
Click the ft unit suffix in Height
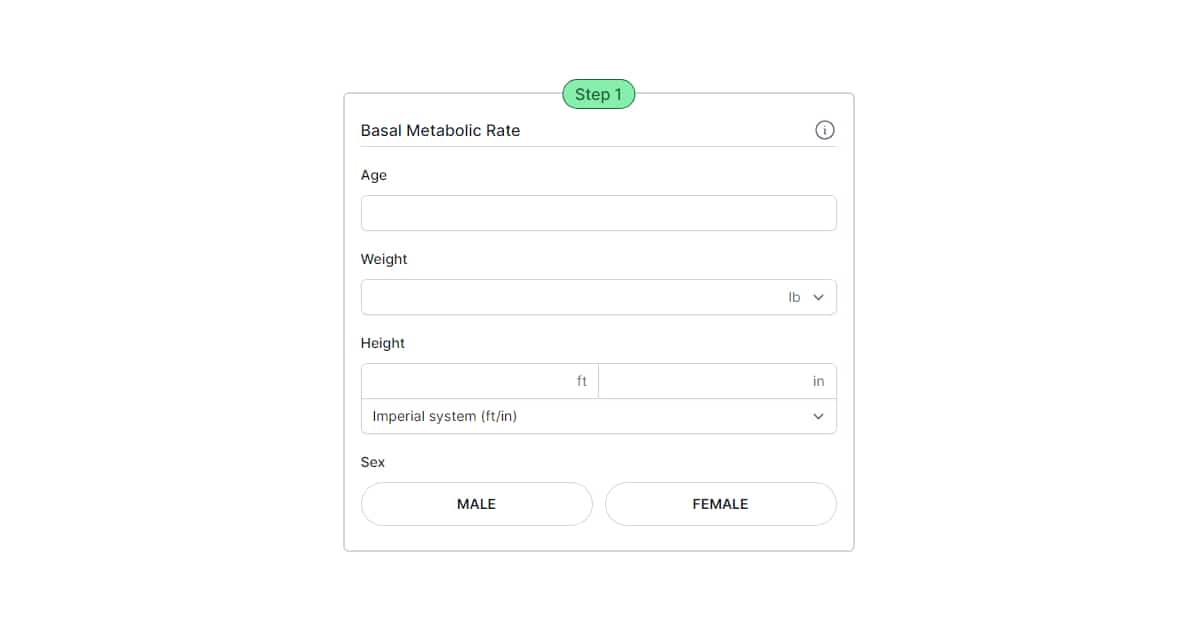tap(582, 381)
